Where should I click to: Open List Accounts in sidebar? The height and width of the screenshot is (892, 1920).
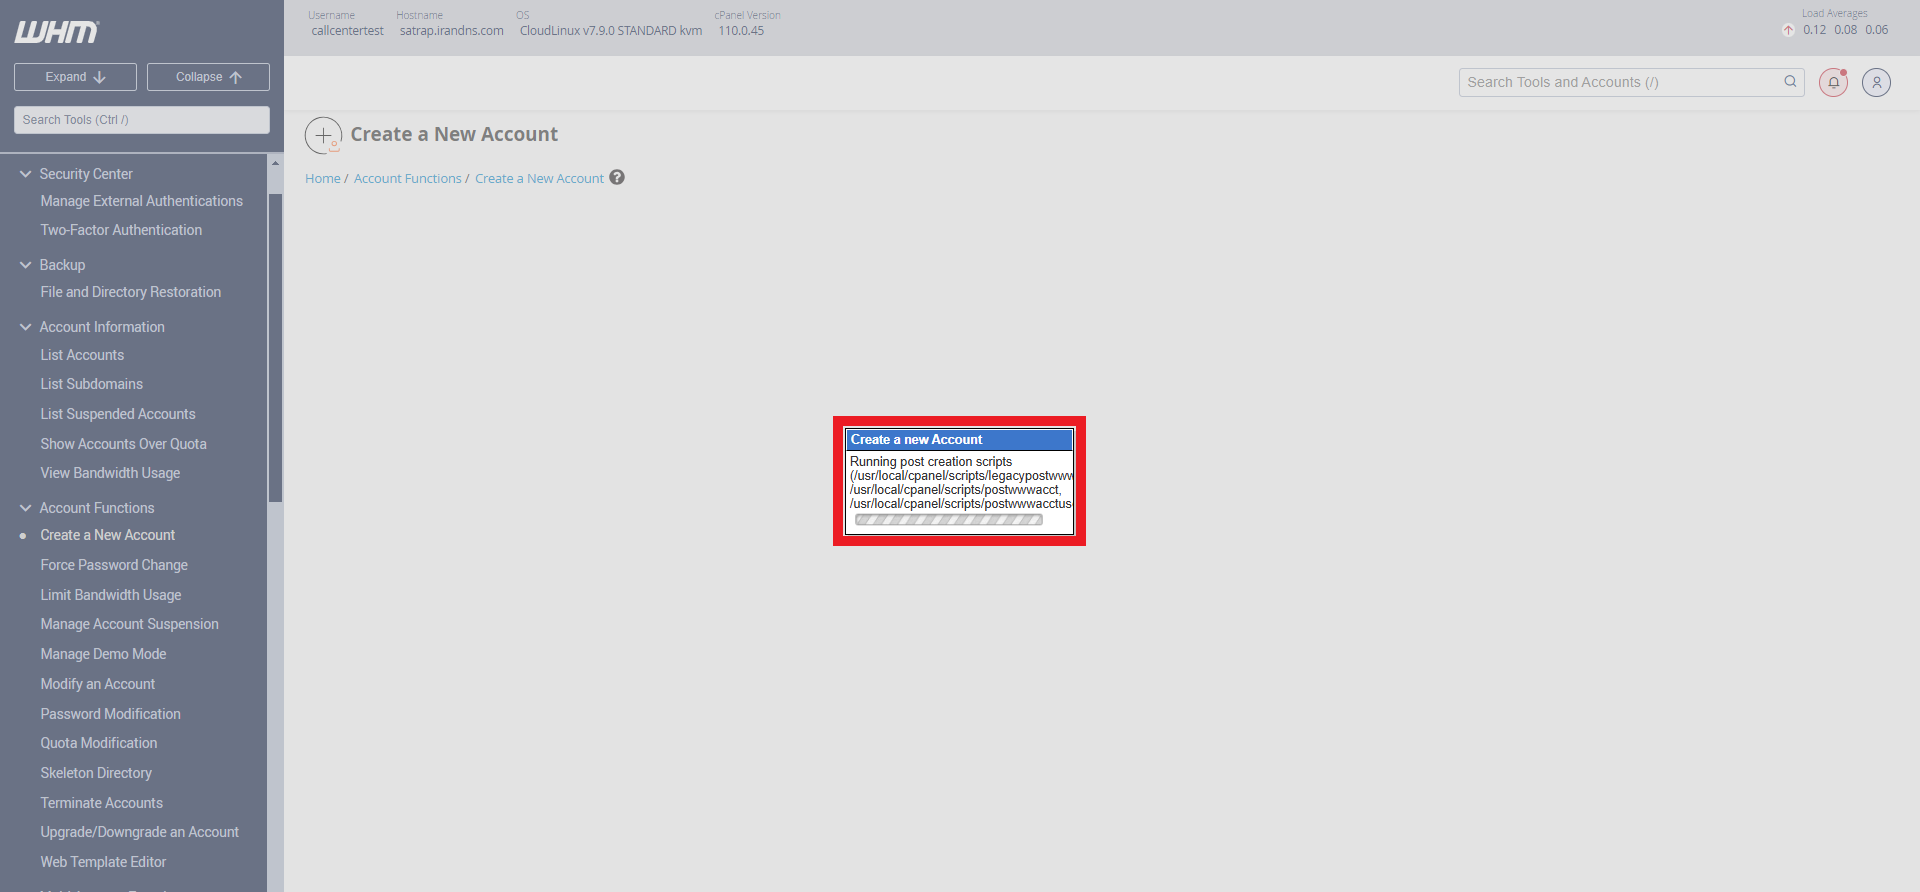(82, 355)
